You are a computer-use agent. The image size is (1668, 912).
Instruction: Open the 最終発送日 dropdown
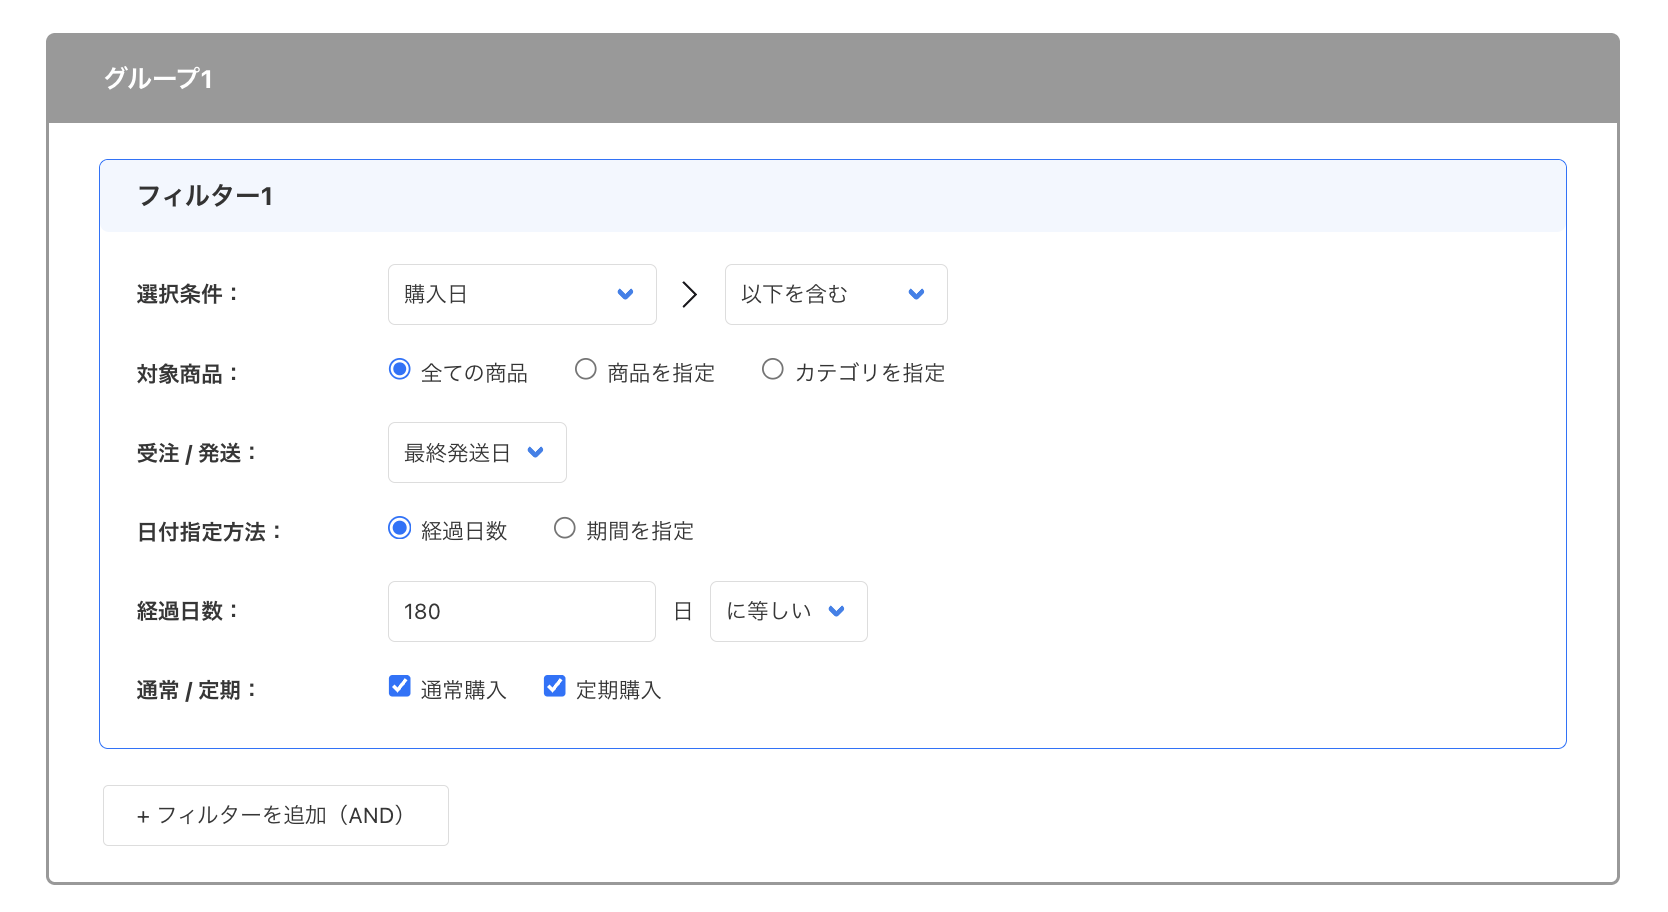click(476, 452)
